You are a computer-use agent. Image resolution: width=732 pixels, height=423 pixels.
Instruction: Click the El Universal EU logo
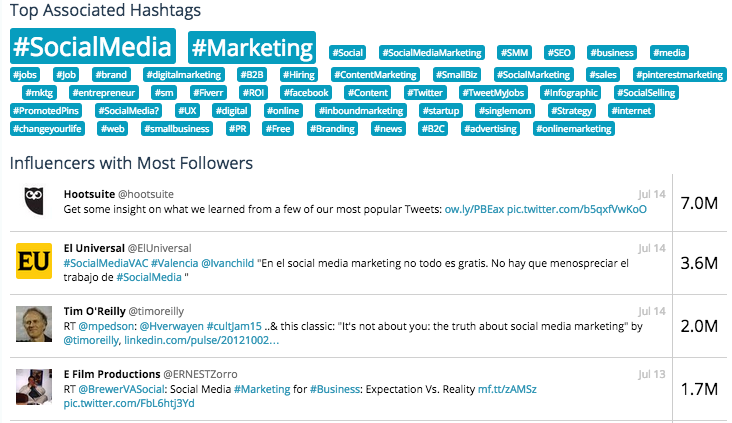[33, 262]
